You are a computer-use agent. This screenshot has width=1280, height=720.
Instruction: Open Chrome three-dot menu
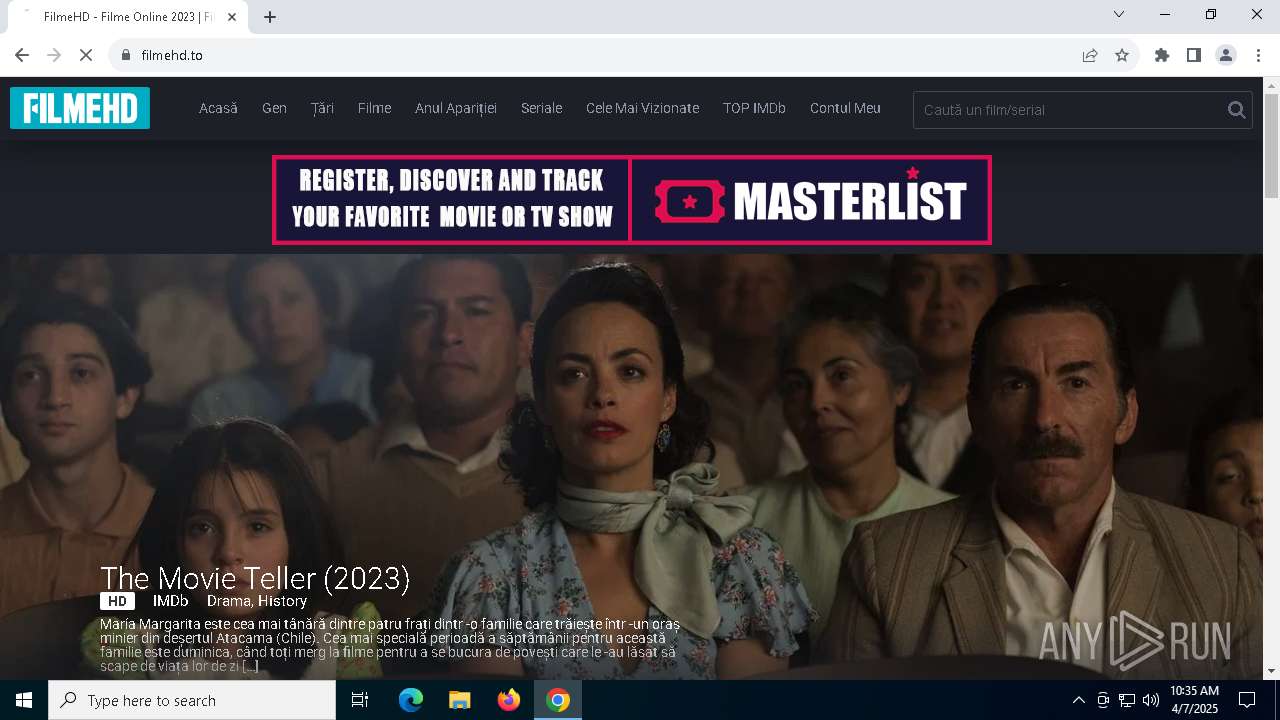(x=1258, y=55)
